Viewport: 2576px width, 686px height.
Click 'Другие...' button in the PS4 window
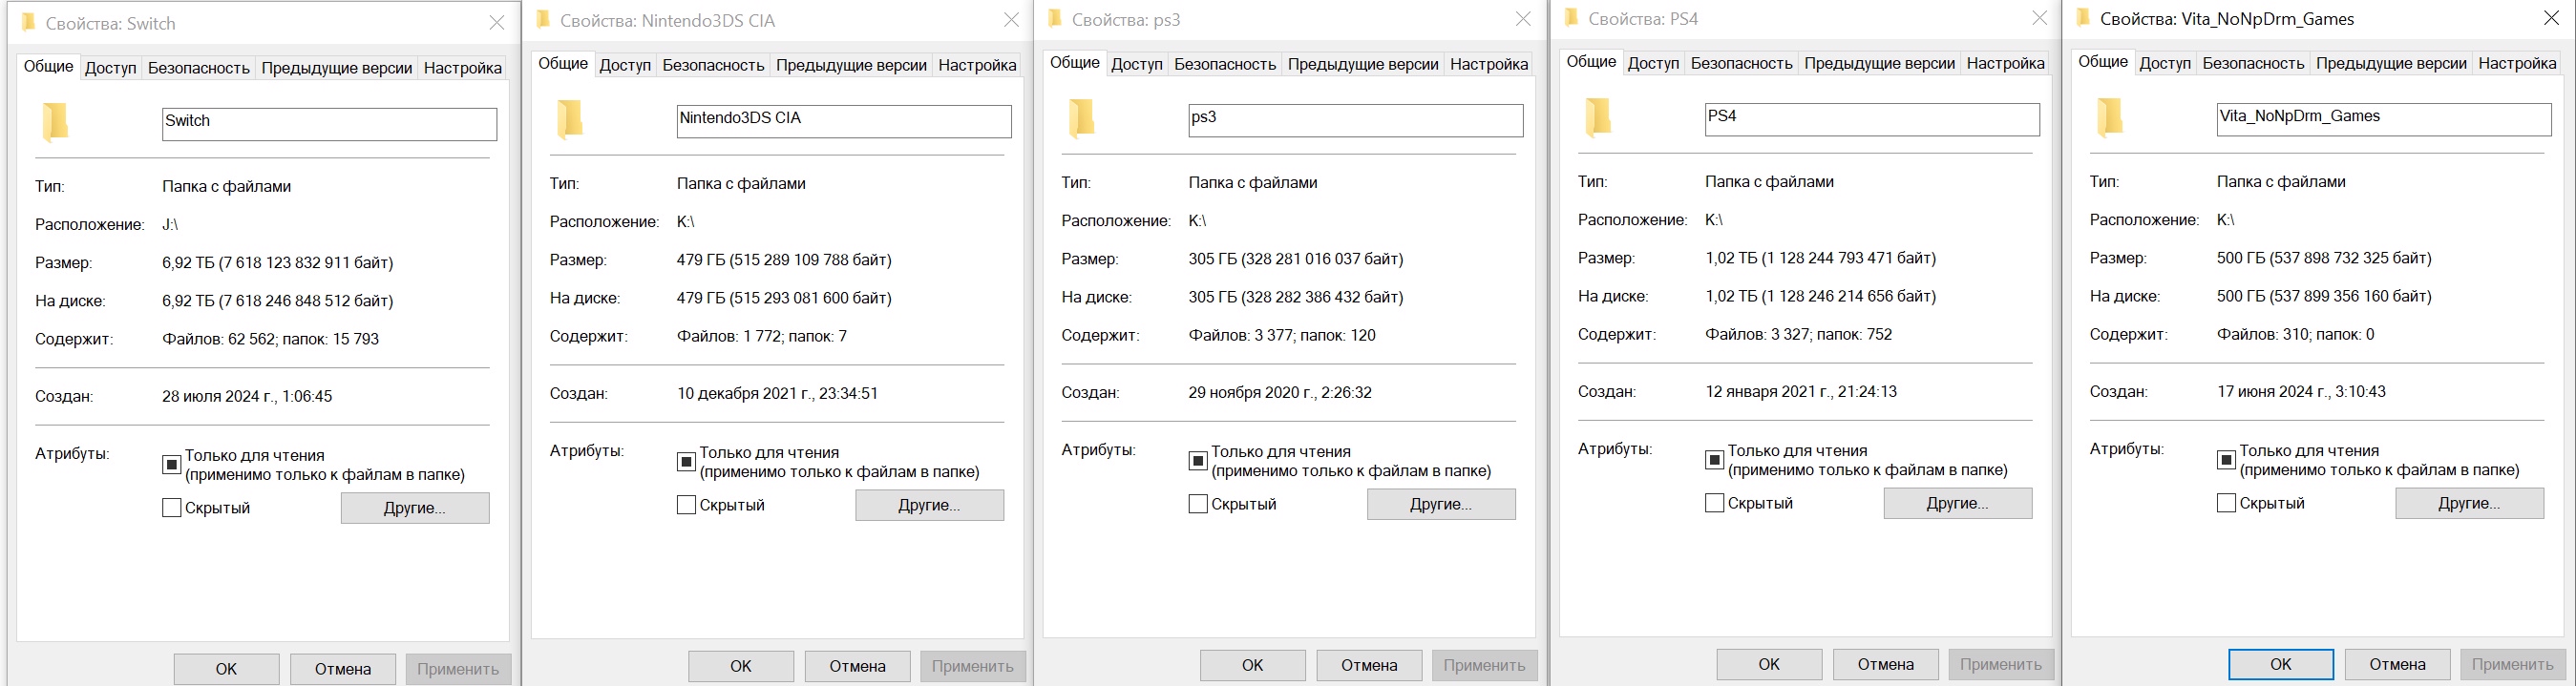tap(1958, 503)
